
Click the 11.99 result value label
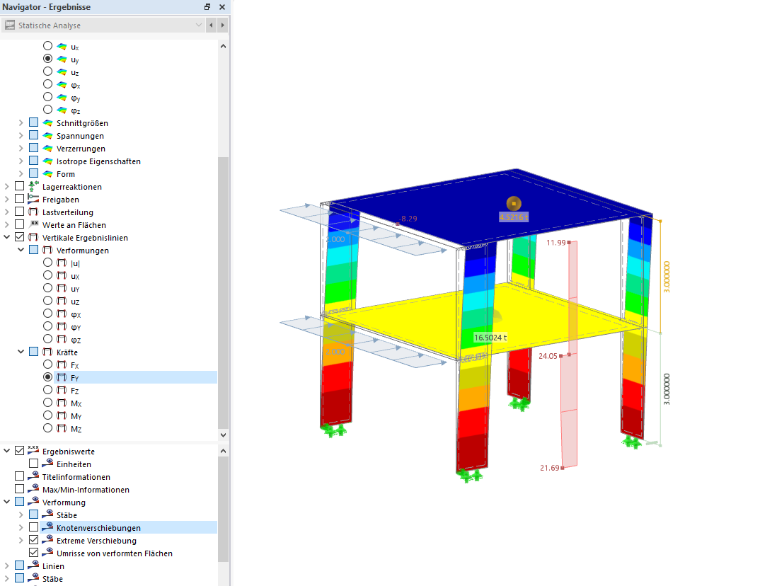tap(556, 242)
